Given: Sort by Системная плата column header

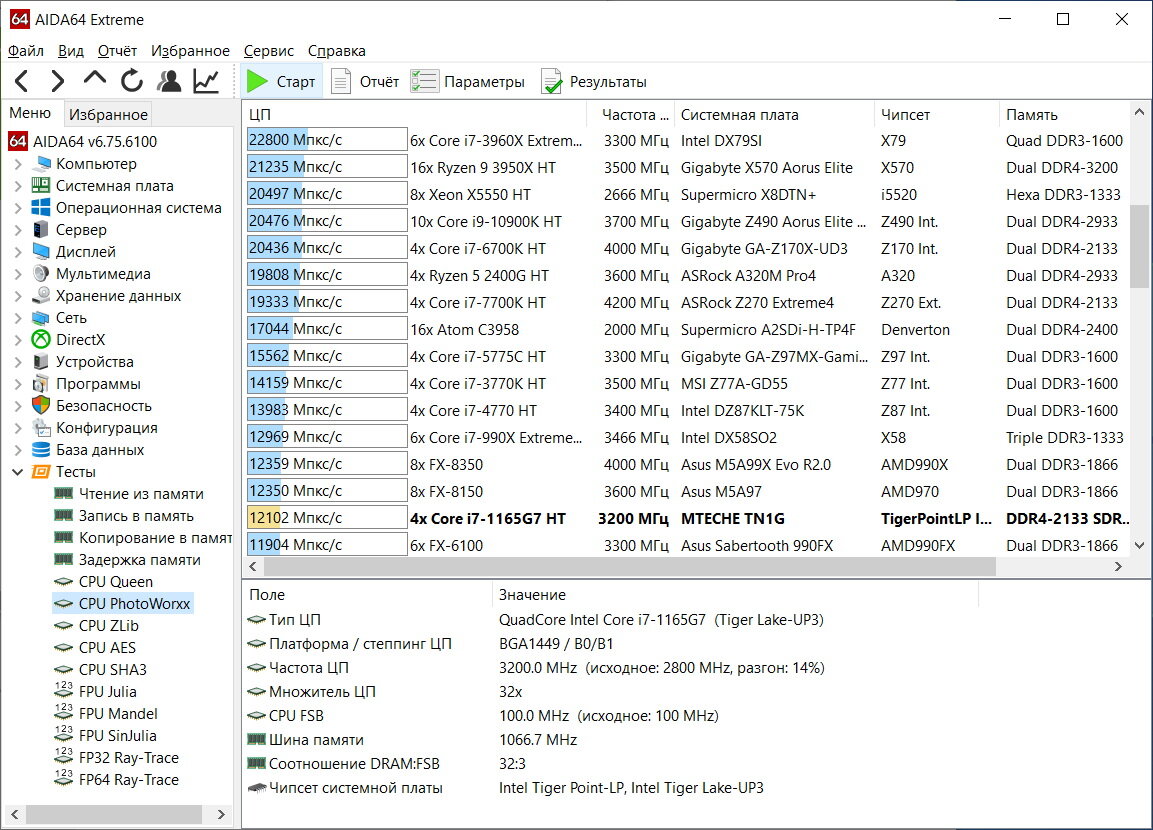Looking at the screenshot, I should [x=774, y=115].
